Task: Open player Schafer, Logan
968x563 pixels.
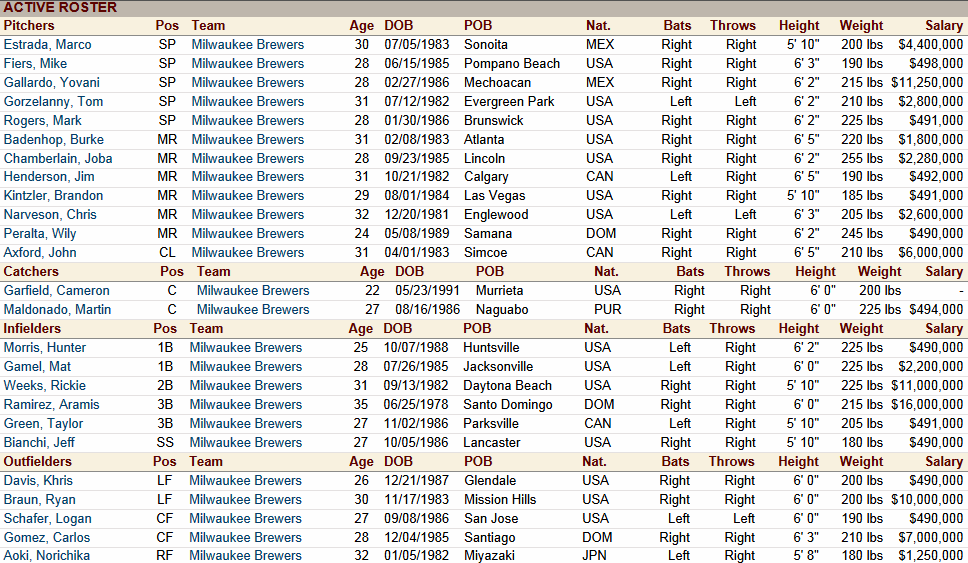Action: (x=48, y=519)
